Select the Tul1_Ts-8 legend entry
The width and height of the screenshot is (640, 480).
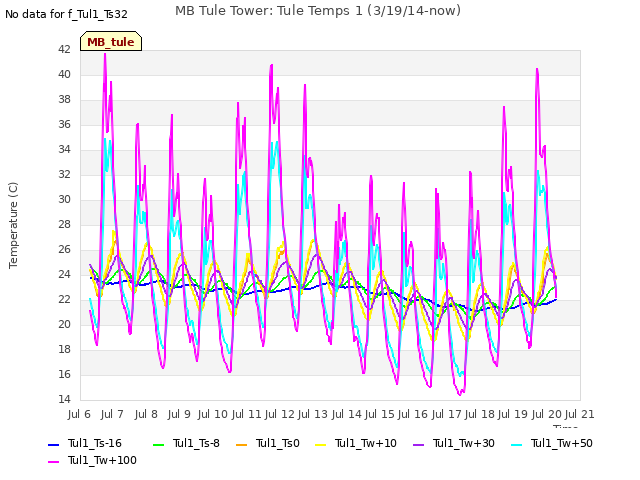[187, 443]
